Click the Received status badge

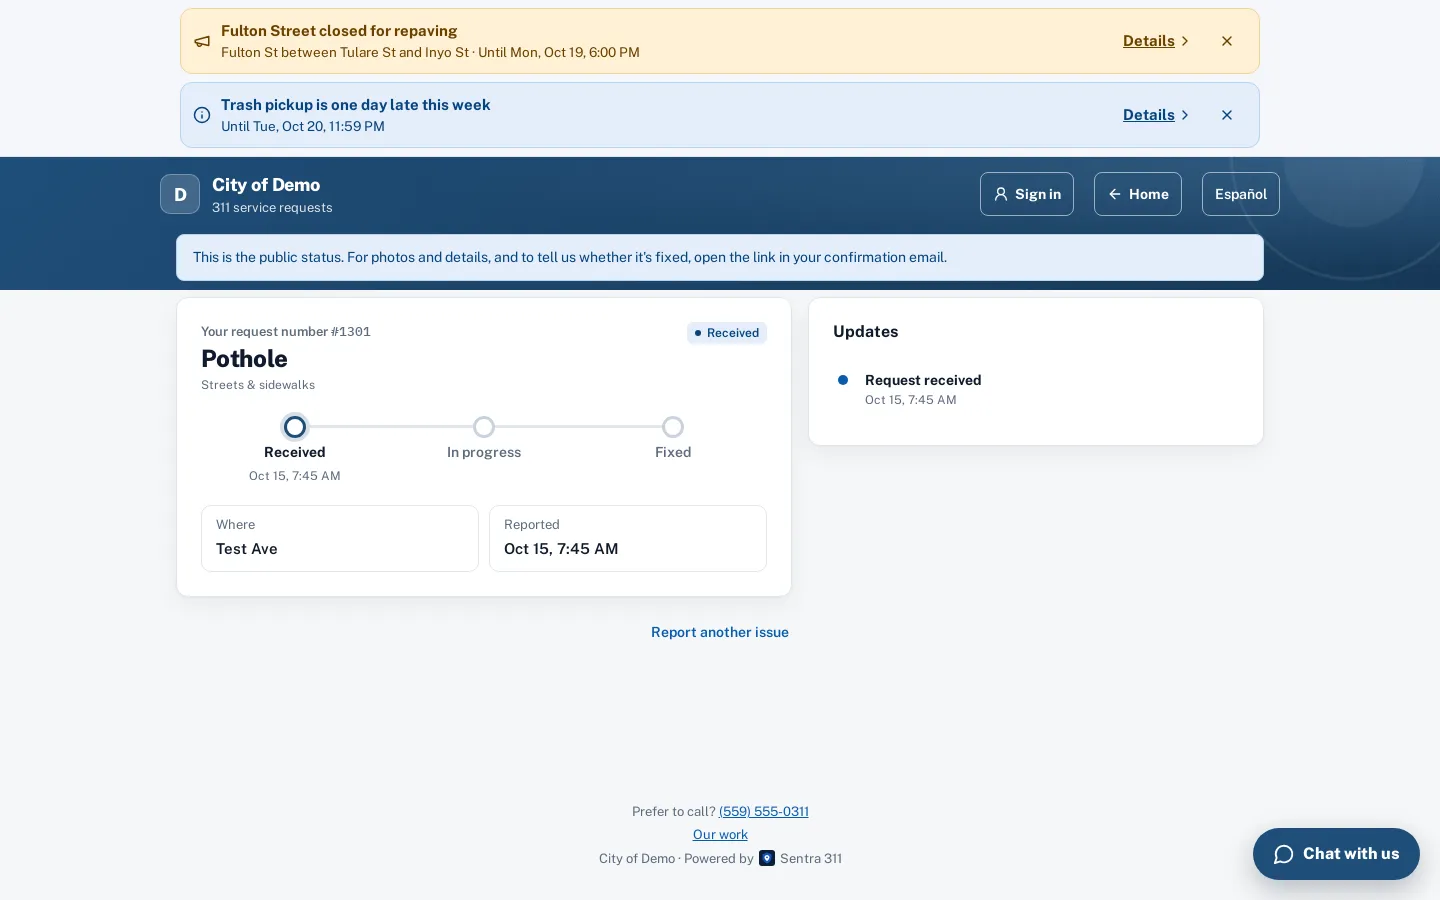(727, 333)
